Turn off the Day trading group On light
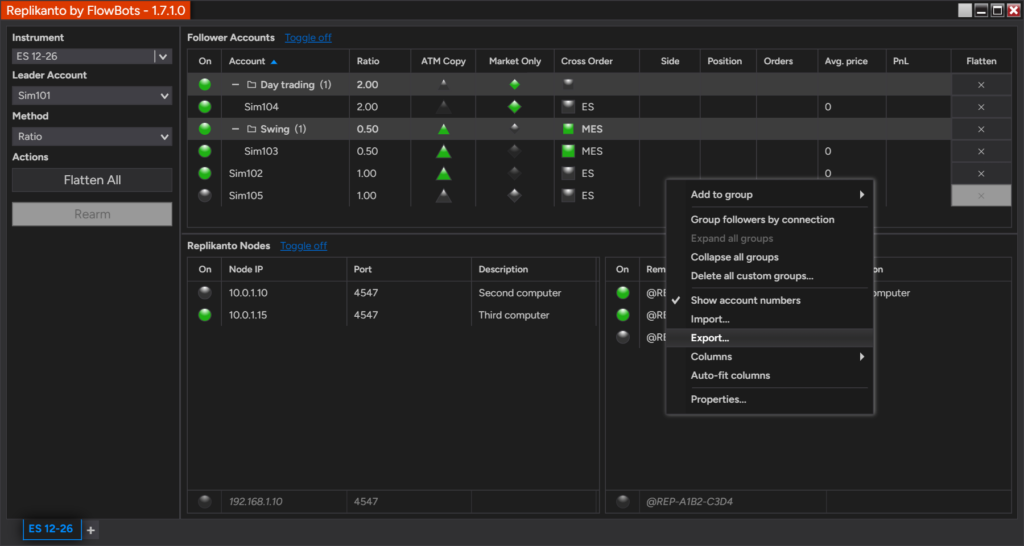The height and width of the screenshot is (546, 1024). coord(205,84)
